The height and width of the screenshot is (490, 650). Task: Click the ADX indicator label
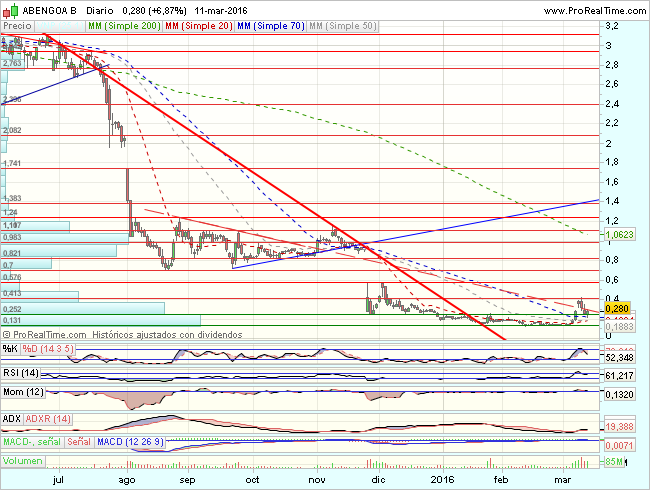click(x=12, y=419)
